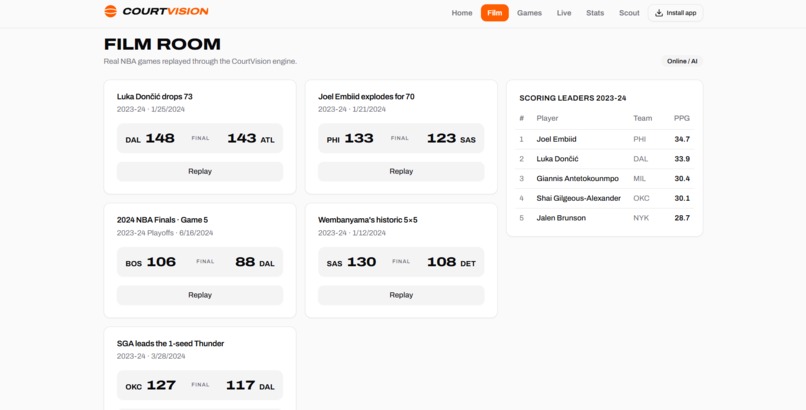Replay the Joel Embiid explodes for 70 game
Image resolution: width=806 pixels, height=410 pixels.
(401, 172)
